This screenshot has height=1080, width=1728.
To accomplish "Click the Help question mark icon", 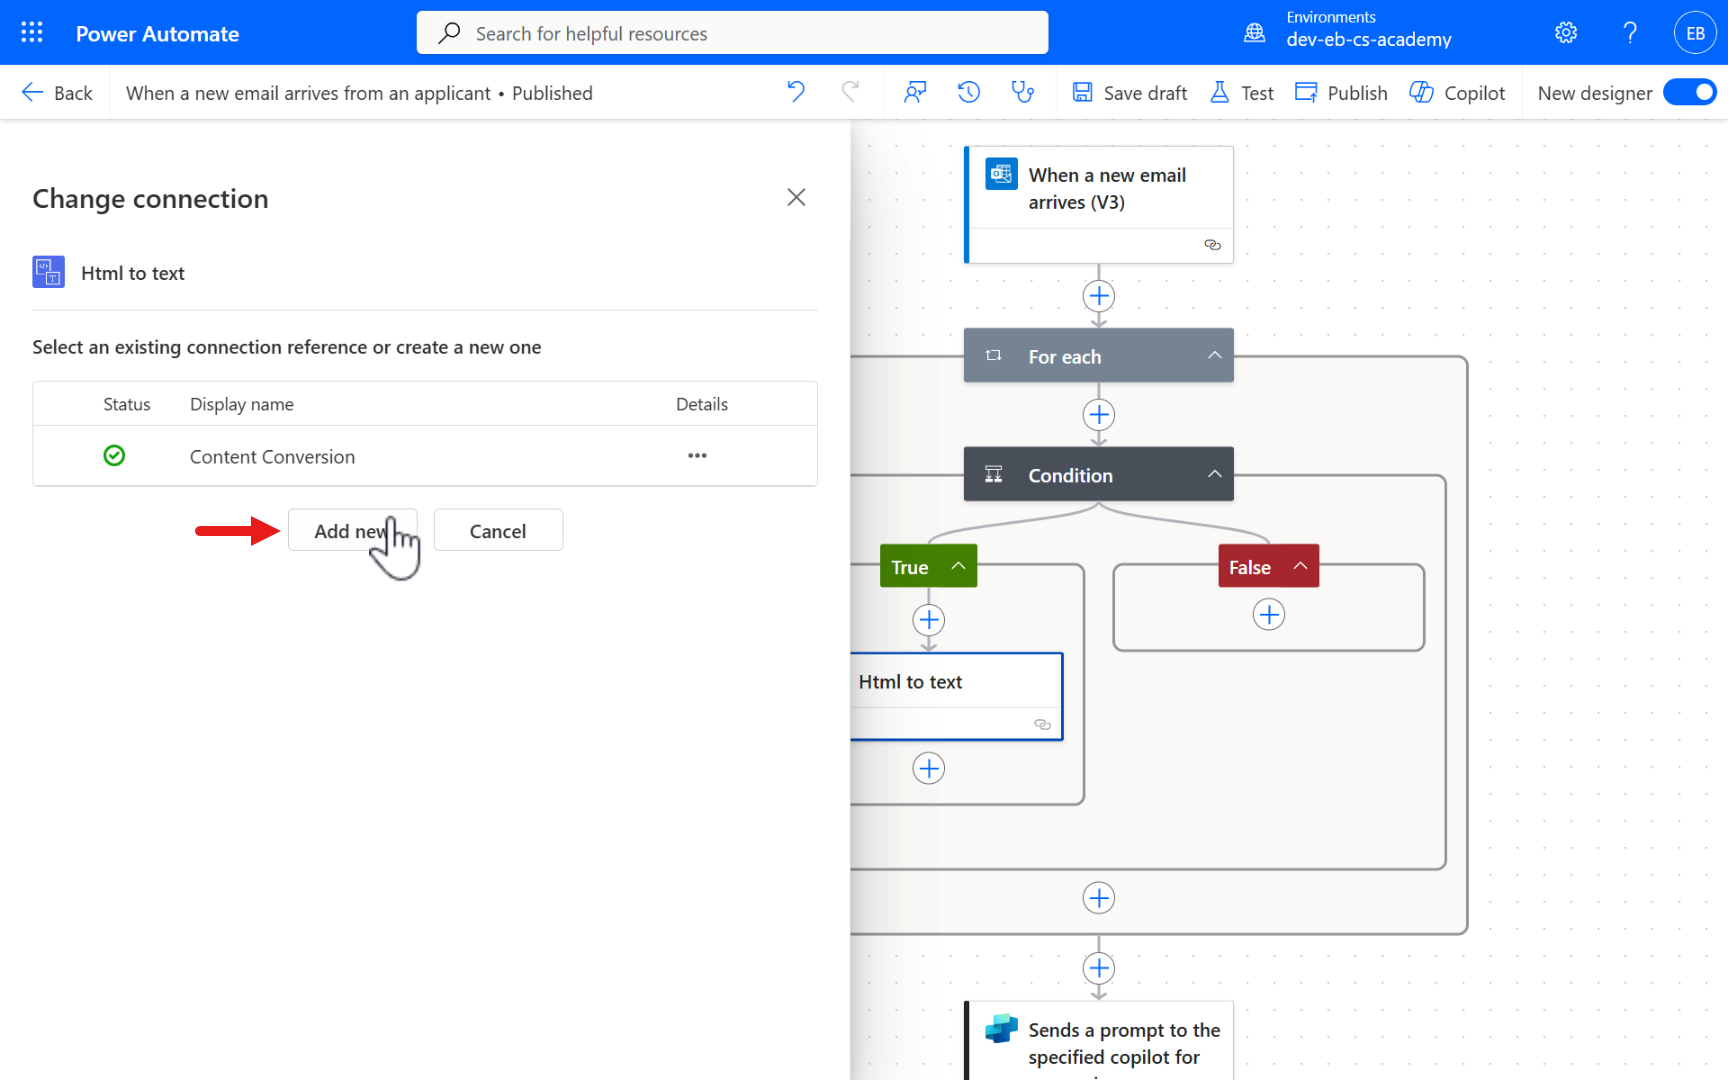I will (1630, 33).
